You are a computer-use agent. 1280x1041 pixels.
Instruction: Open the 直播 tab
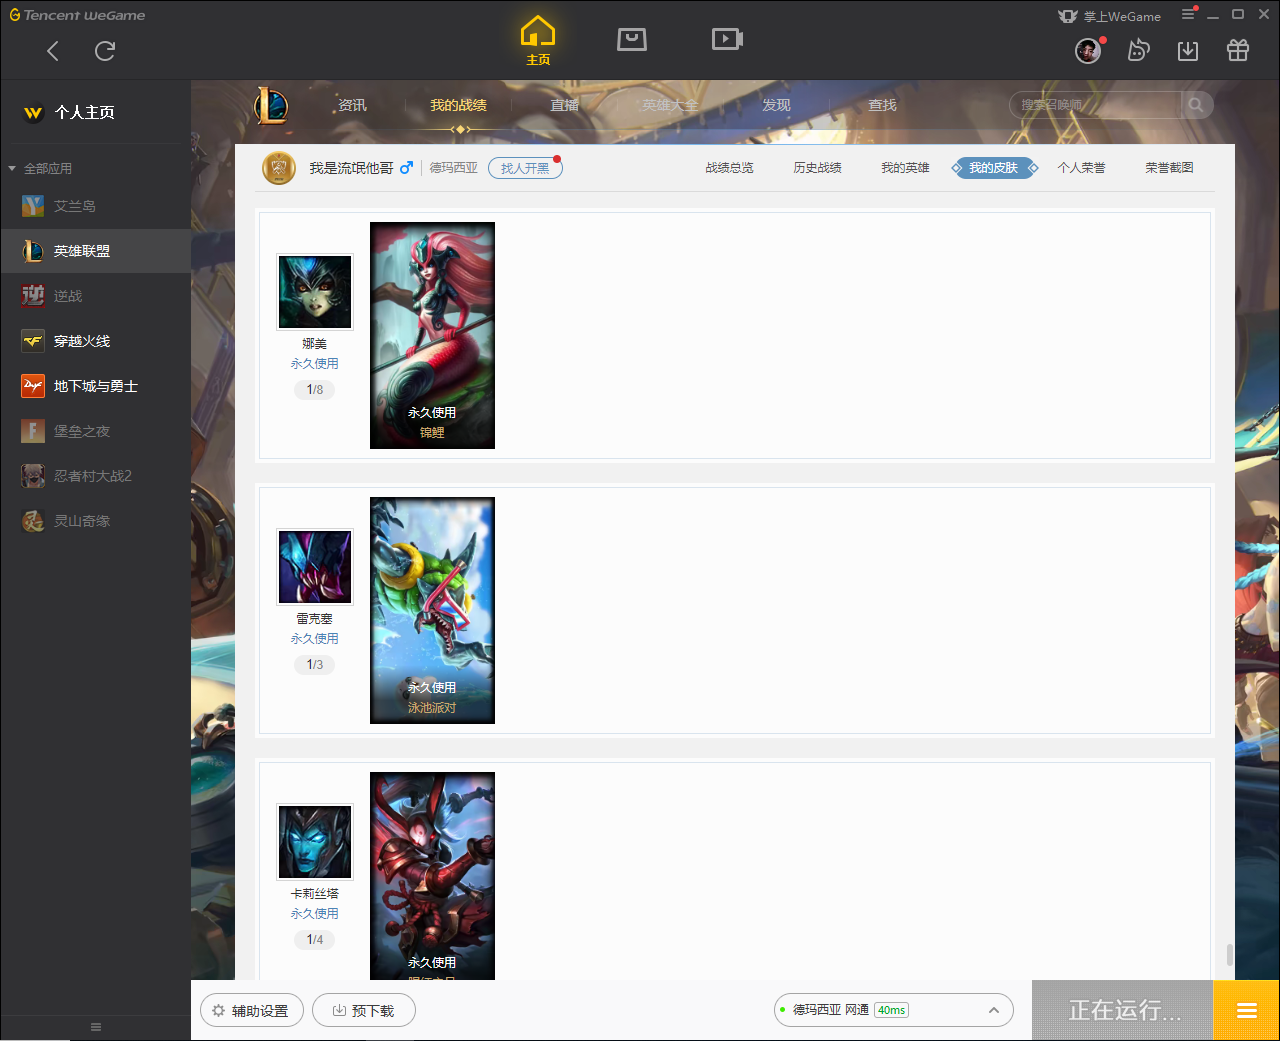point(564,105)
